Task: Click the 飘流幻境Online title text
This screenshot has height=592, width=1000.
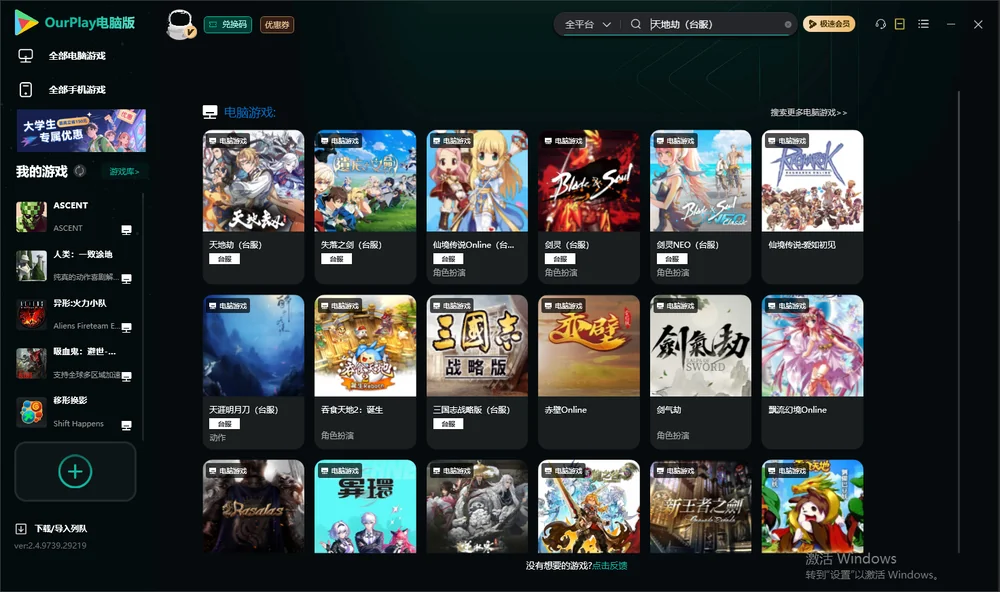Action: [798, 410]
